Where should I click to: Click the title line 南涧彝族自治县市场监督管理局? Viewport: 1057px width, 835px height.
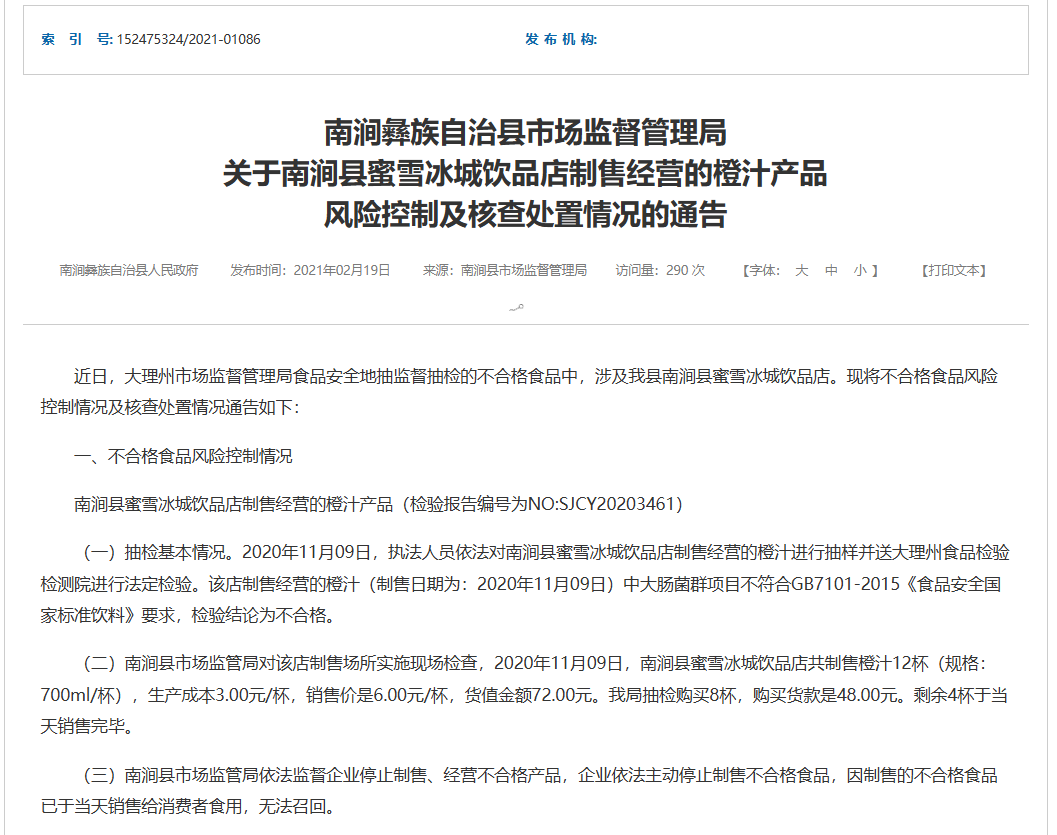pyautogui.click(x=526, y=132)
